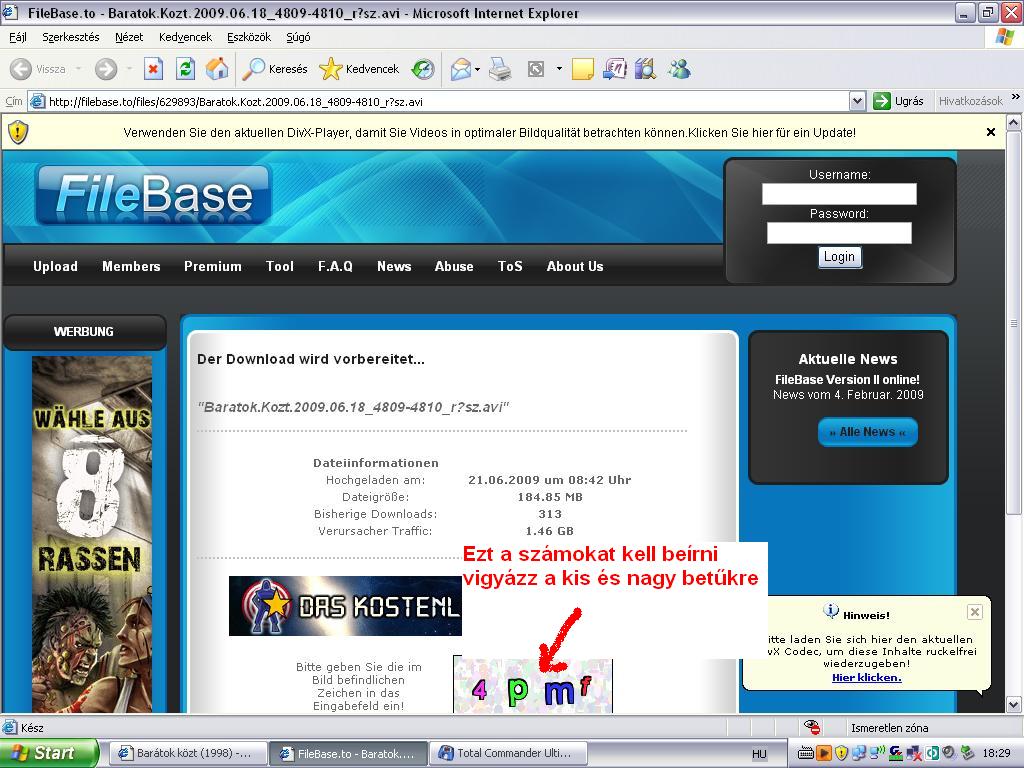The width and height of the screenshot is (1024, 768).
Task: Open the Messenger people icon
Action: coord(679,69)
